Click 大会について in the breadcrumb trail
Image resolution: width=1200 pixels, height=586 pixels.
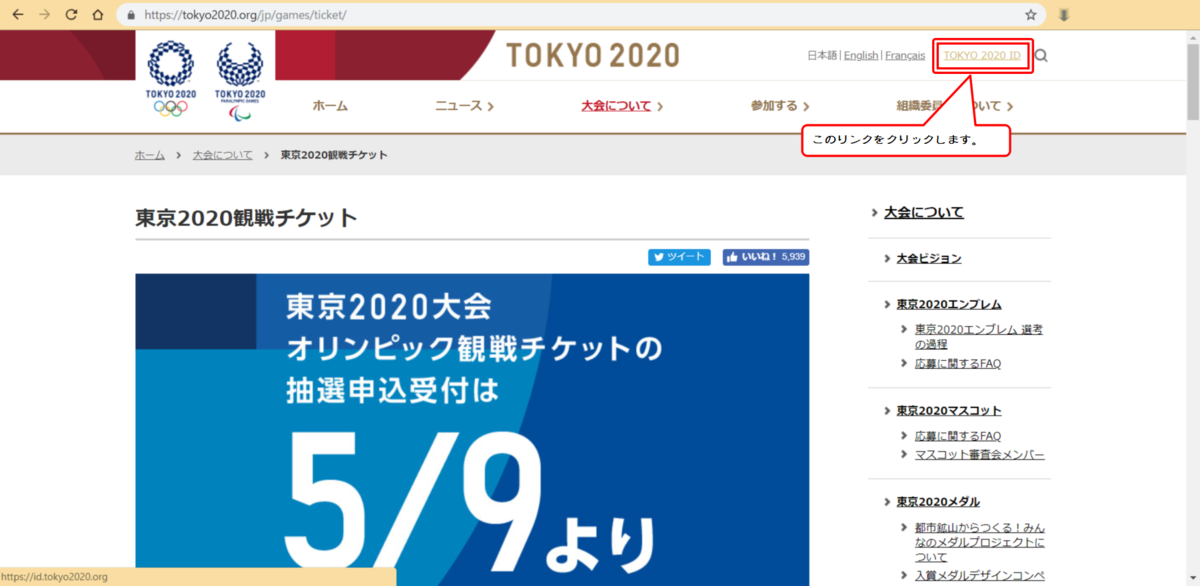[x=223, y=155]
